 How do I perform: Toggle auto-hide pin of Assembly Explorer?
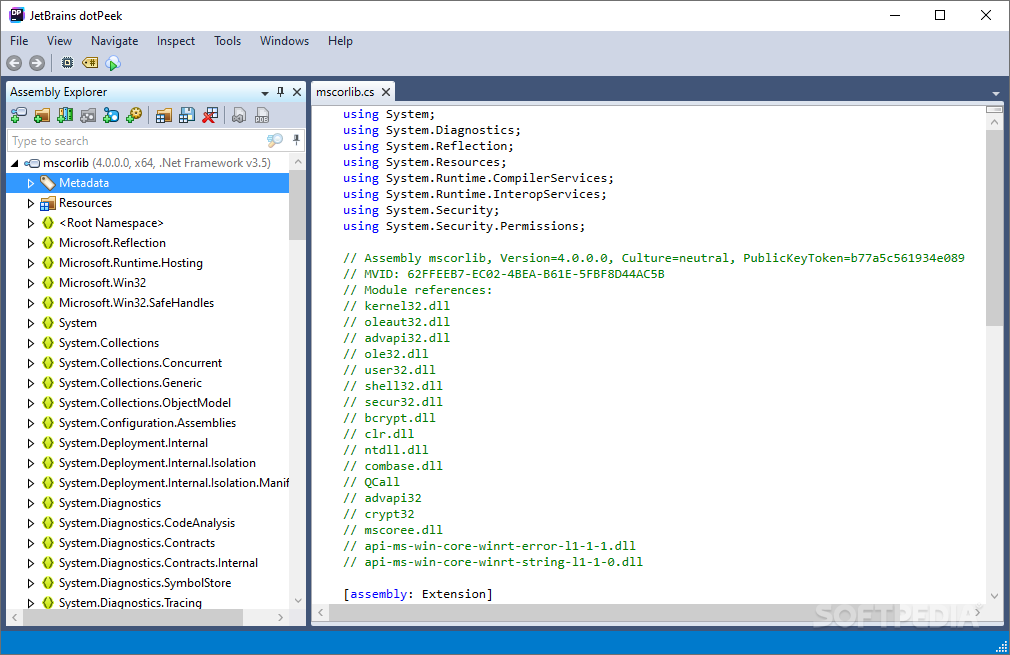(x=280, y=92)
